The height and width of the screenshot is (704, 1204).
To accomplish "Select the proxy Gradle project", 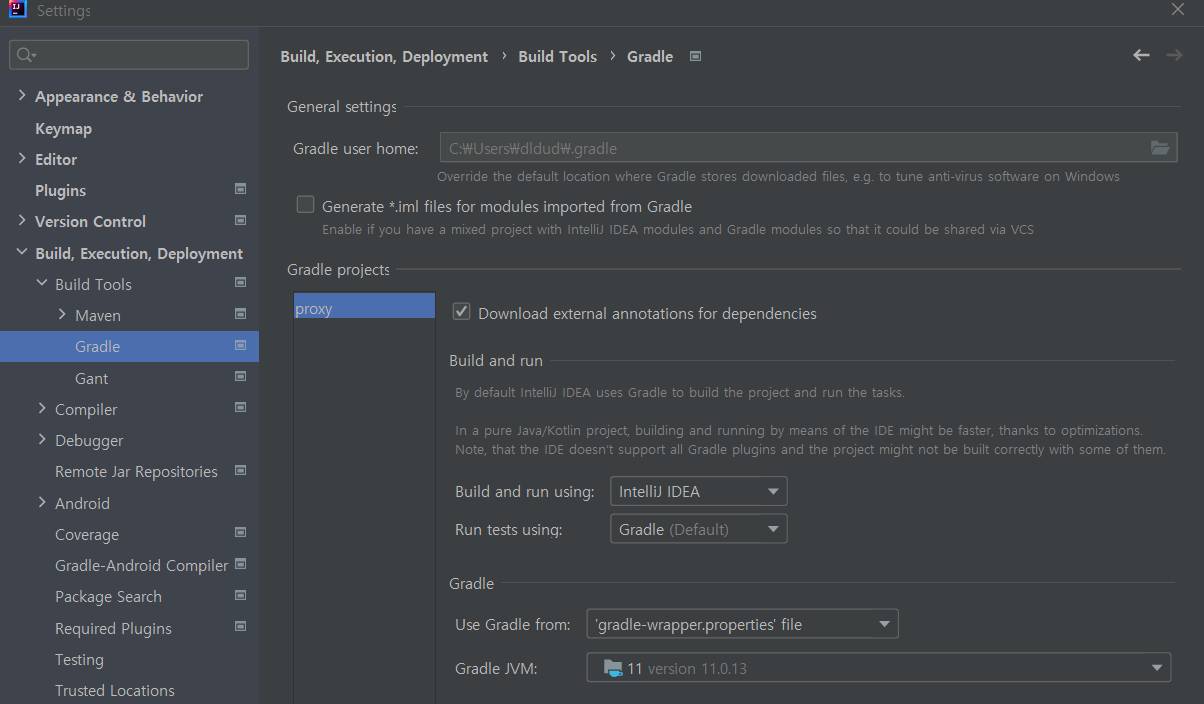I will coord(364,308).
